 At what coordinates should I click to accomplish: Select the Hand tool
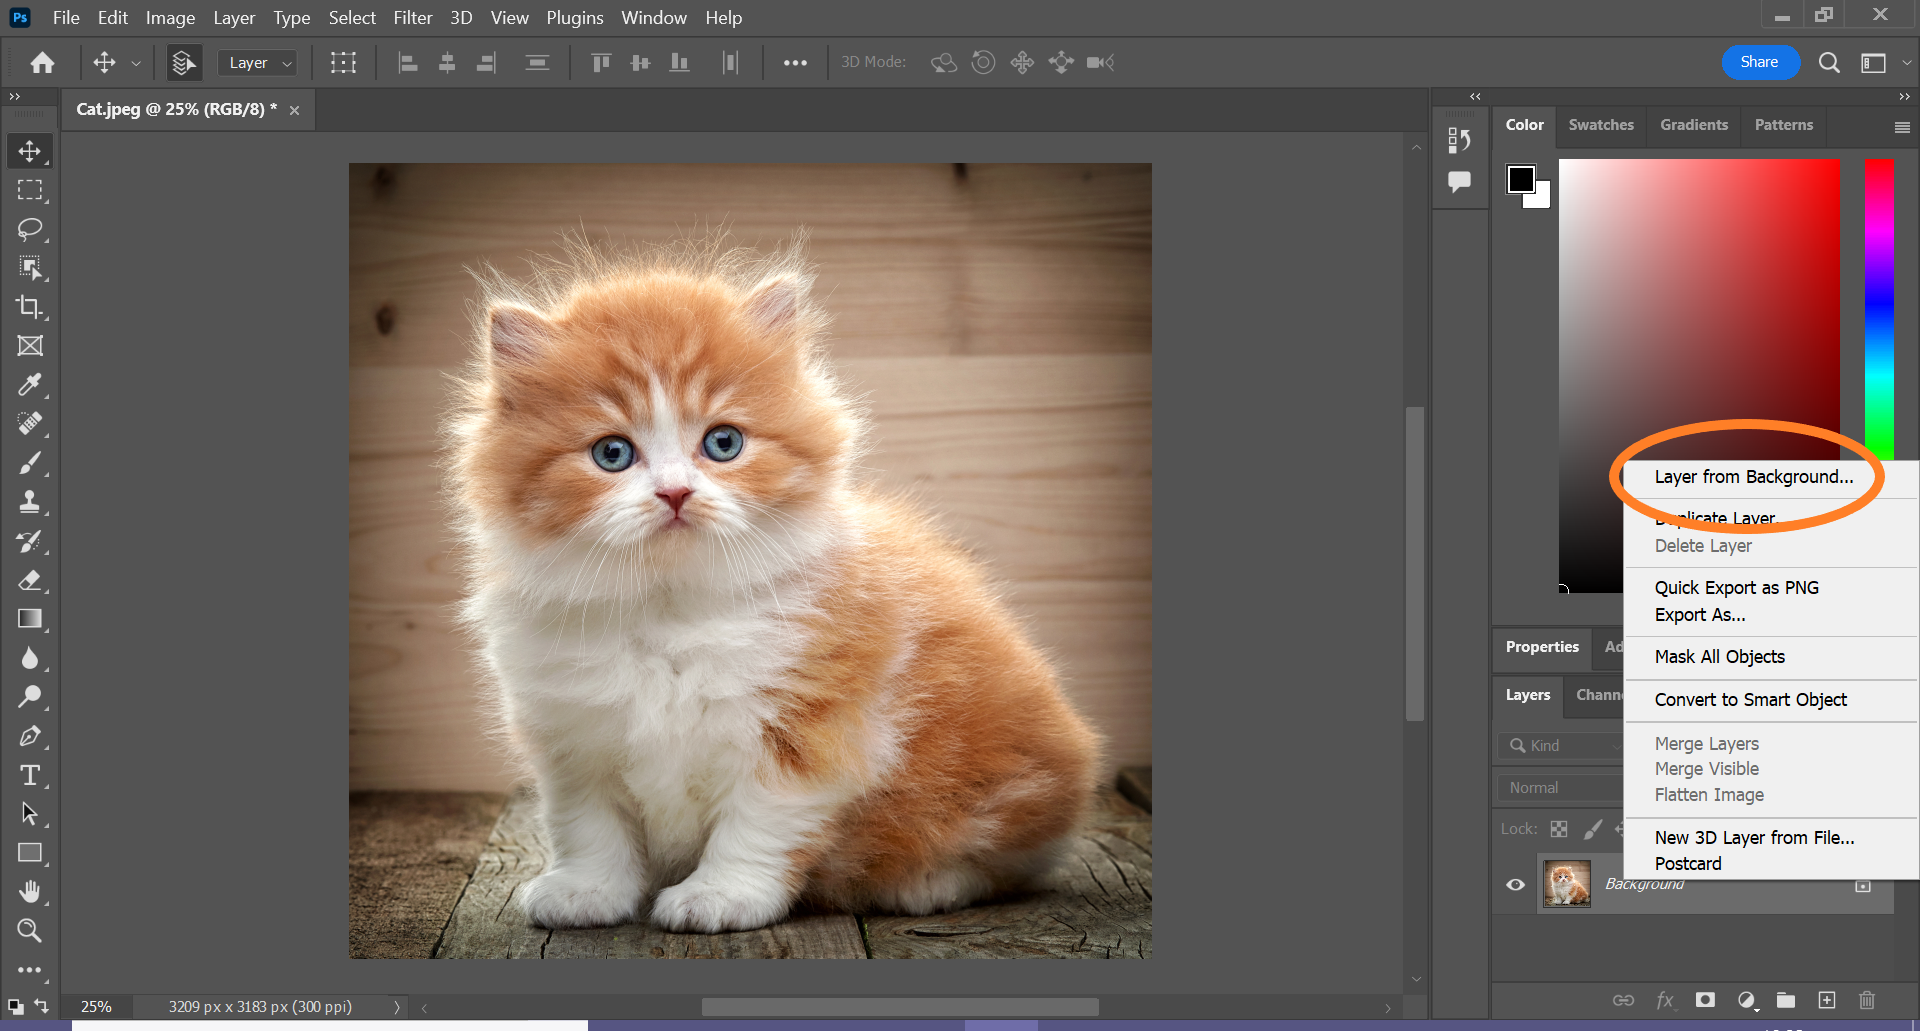pos(30,892)
